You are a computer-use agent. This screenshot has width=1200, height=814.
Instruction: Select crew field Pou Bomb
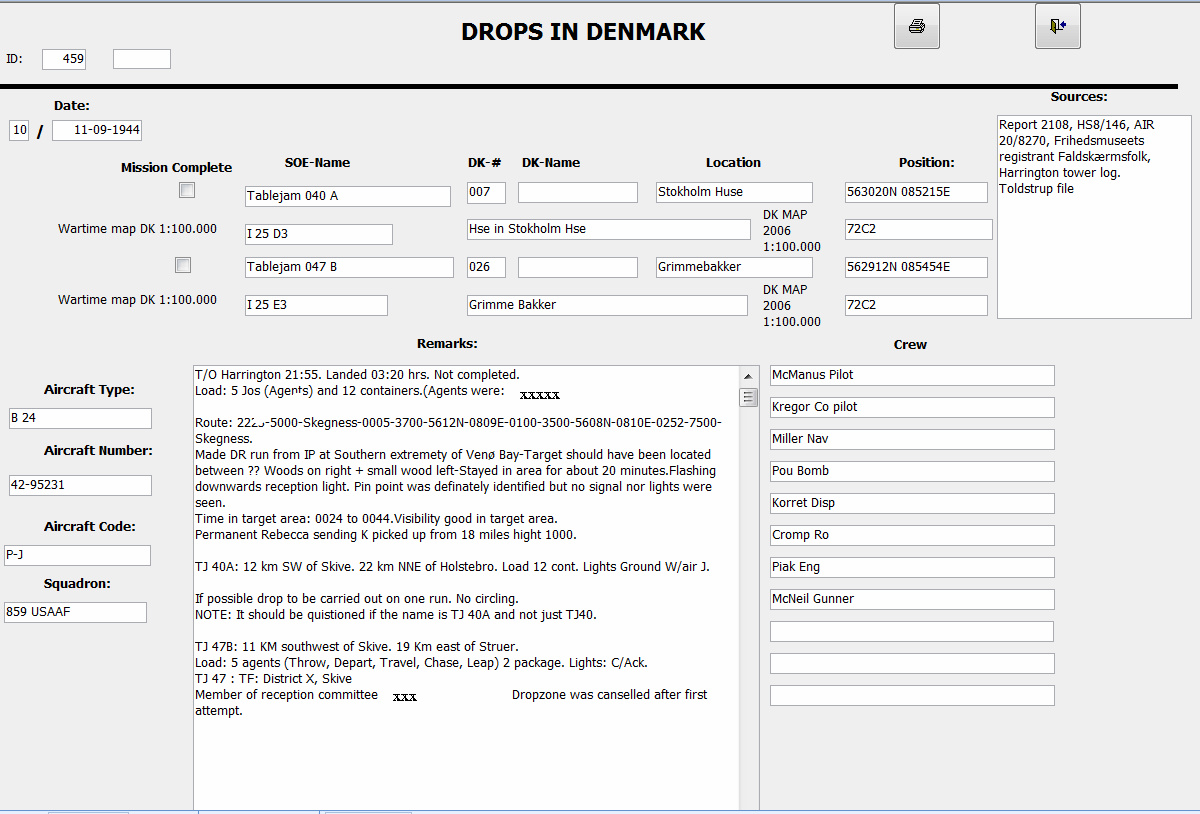point(912,471)
